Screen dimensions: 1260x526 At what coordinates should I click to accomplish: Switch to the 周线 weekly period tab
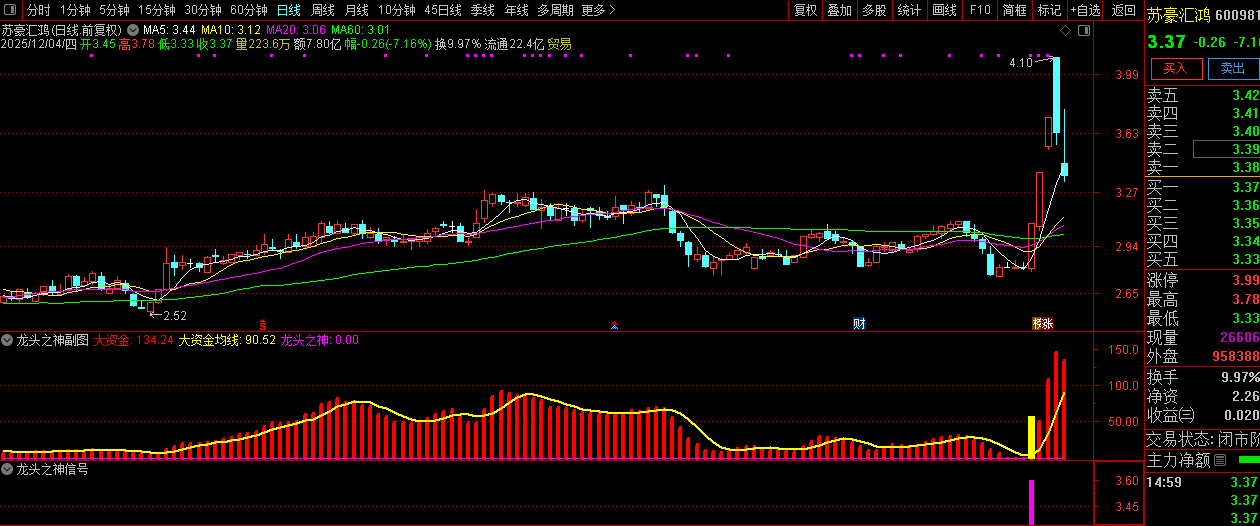[x=323, y=10]
